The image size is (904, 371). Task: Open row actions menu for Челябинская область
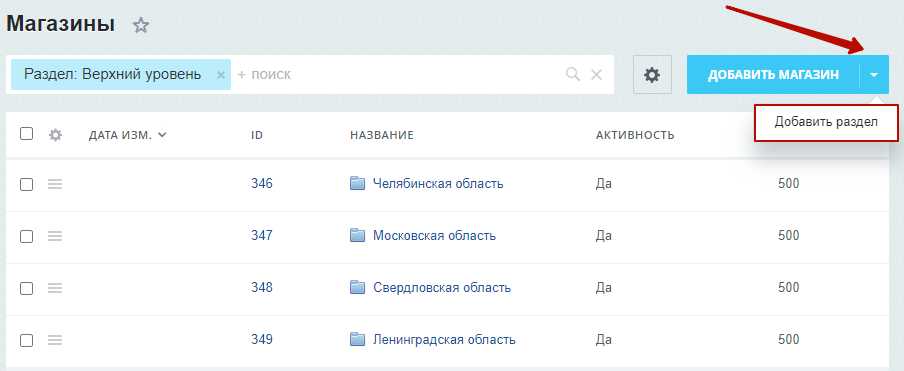coord(55,184)
